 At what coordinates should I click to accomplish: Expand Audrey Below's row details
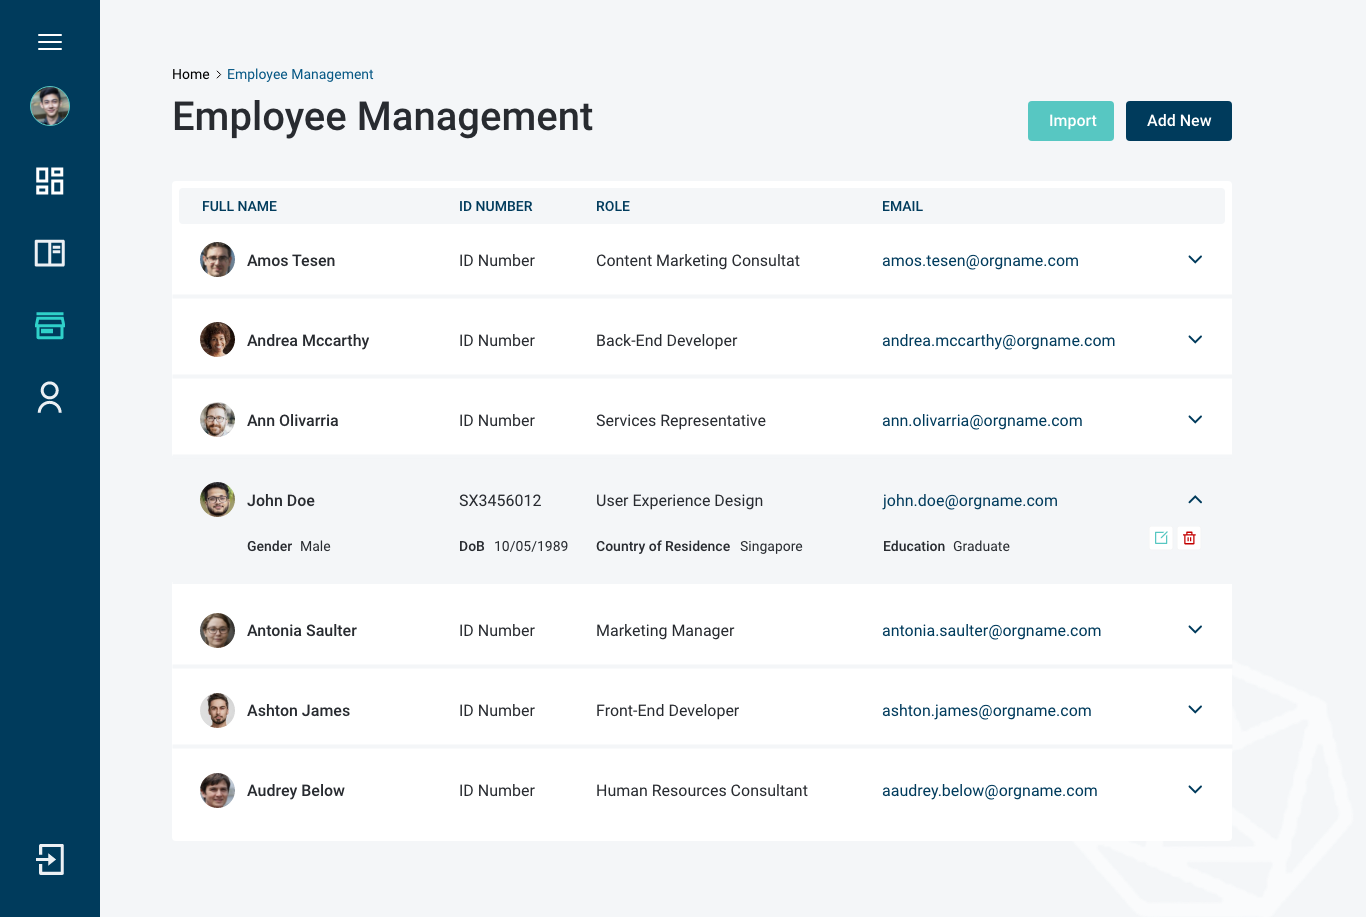pyautogui.click(x=1195, y=790)
